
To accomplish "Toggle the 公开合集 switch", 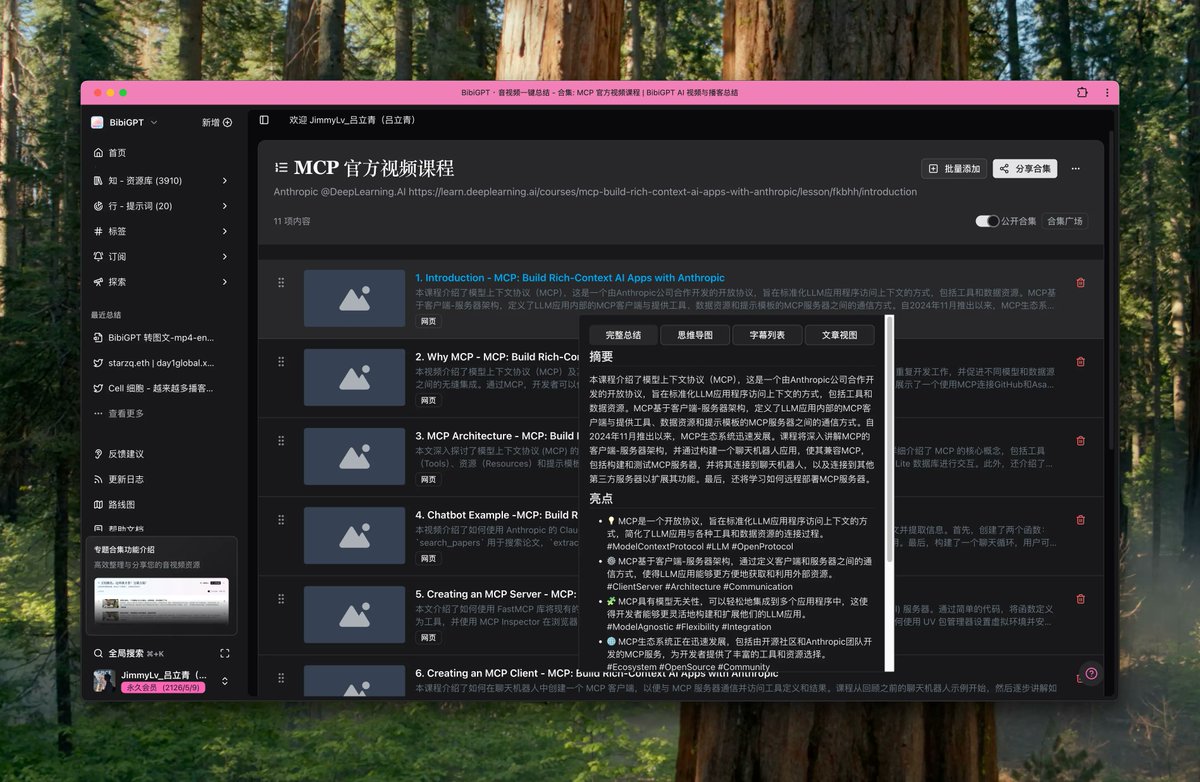I will tap(987, 221).
